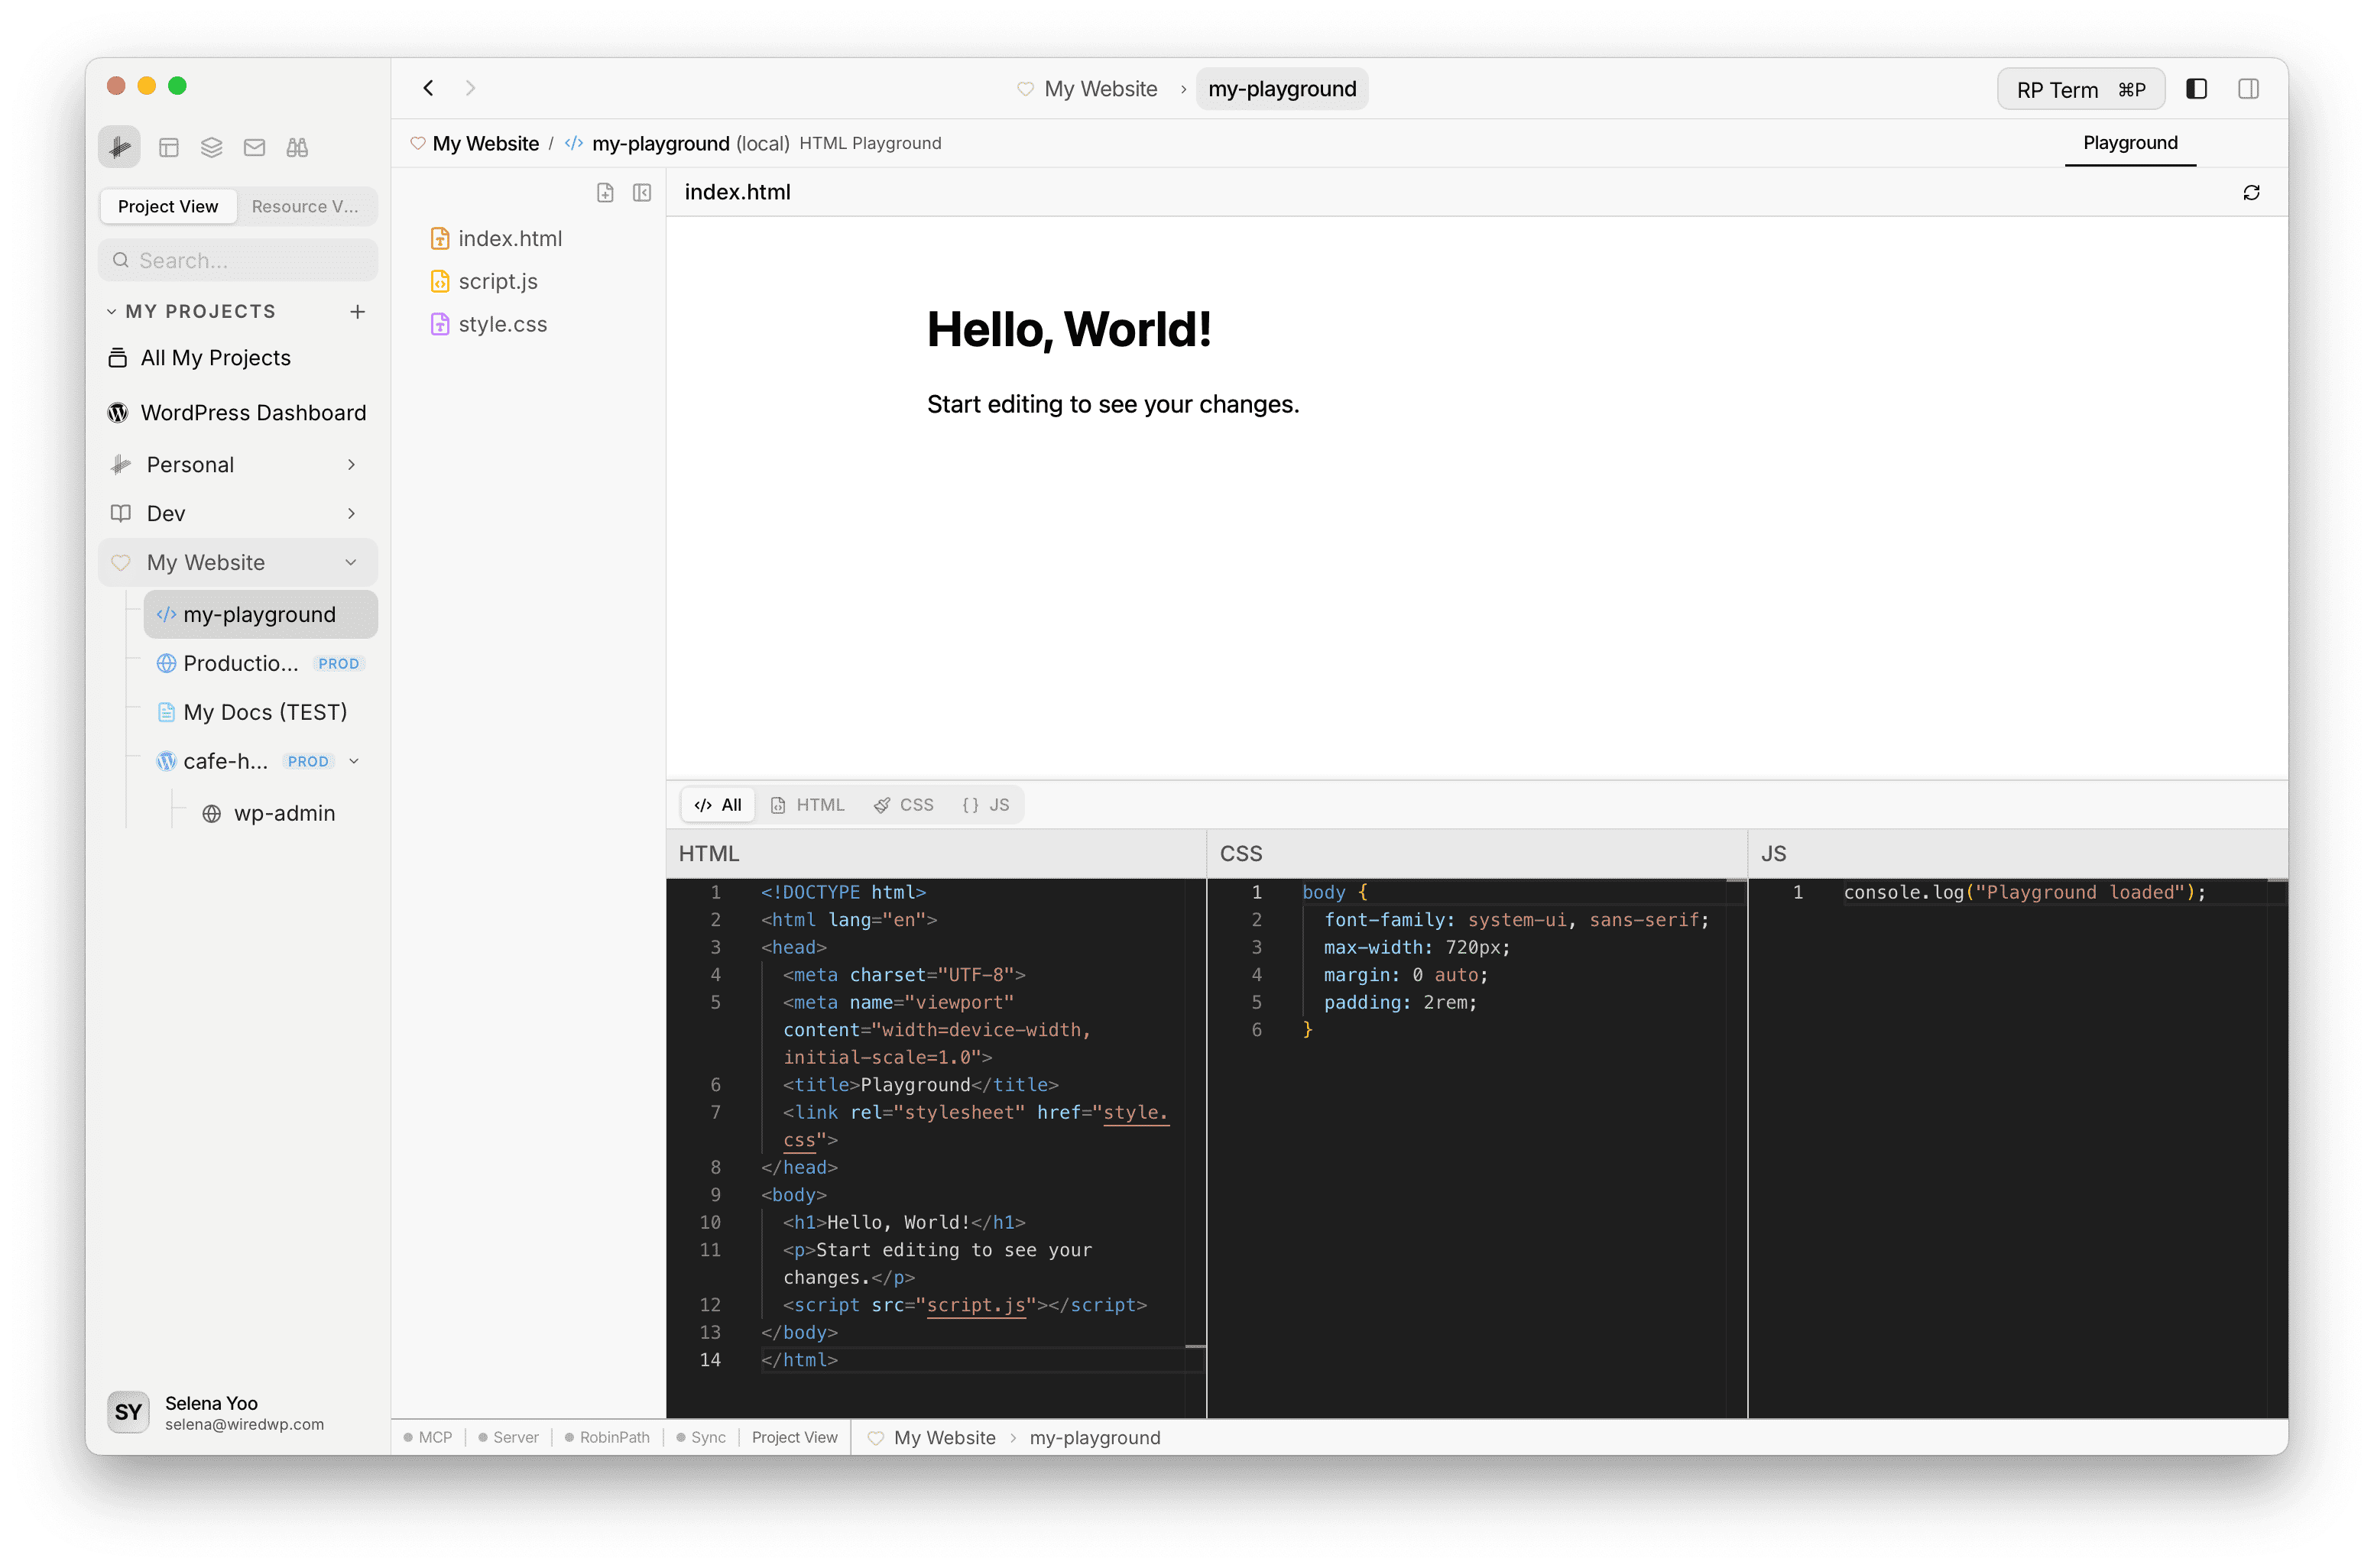Screen dimensions: 2374x1568
Task: Click Selena Yoo account name
Action: 211,1402
